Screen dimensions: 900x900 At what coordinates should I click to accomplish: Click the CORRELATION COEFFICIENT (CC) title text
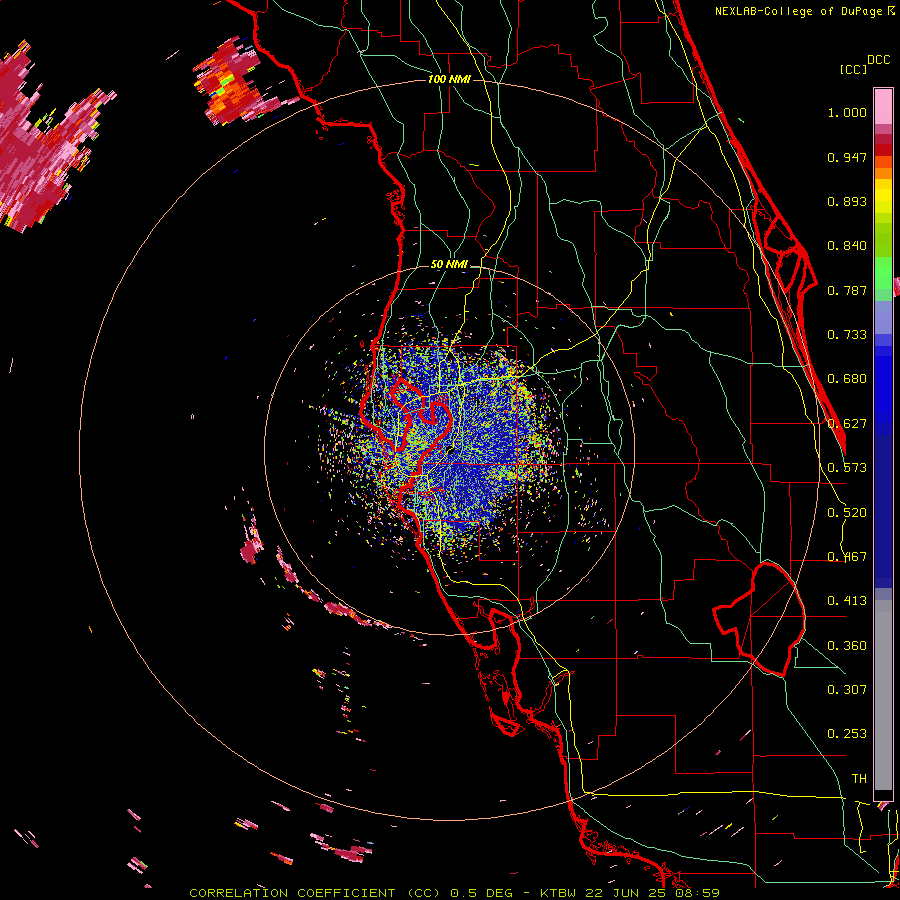point(314,893)
